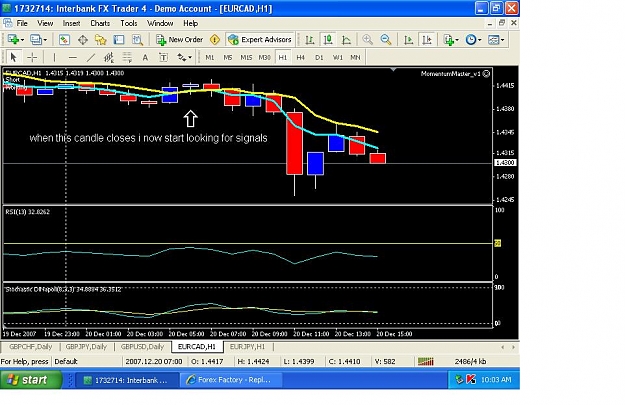The height and width of the screenshot is (405, 625).
Task: Switch timeframe to M30
Action: tap(264, 57)
